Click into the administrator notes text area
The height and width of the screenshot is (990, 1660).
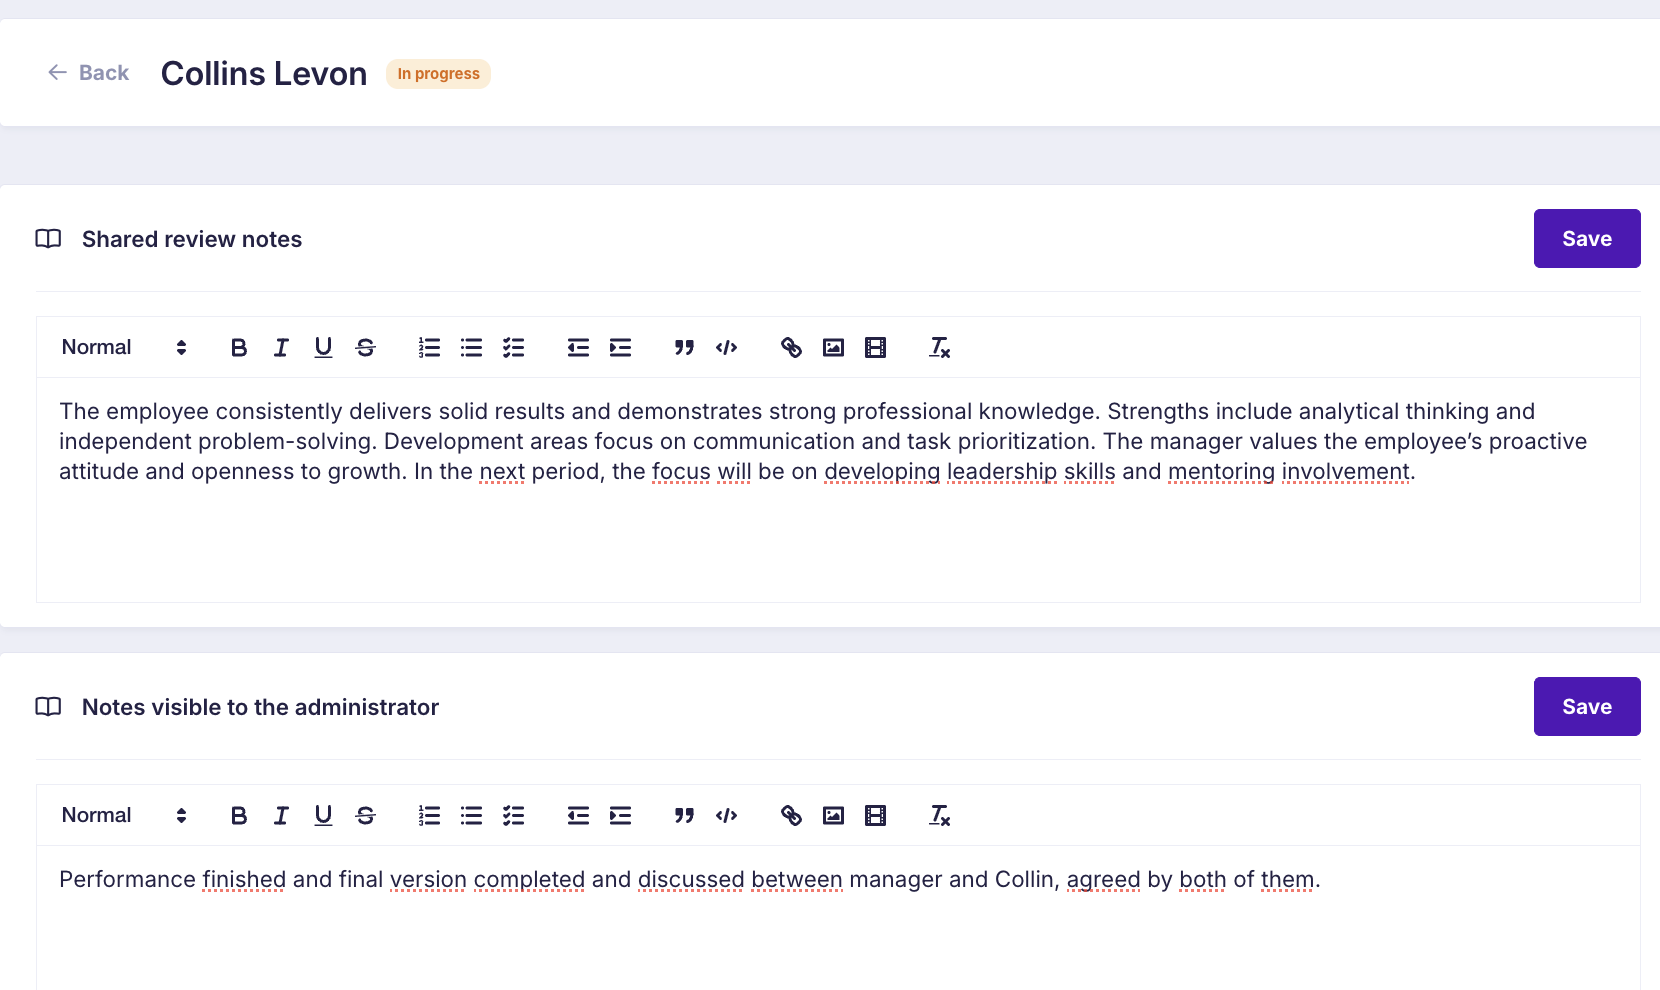point(838,930)
